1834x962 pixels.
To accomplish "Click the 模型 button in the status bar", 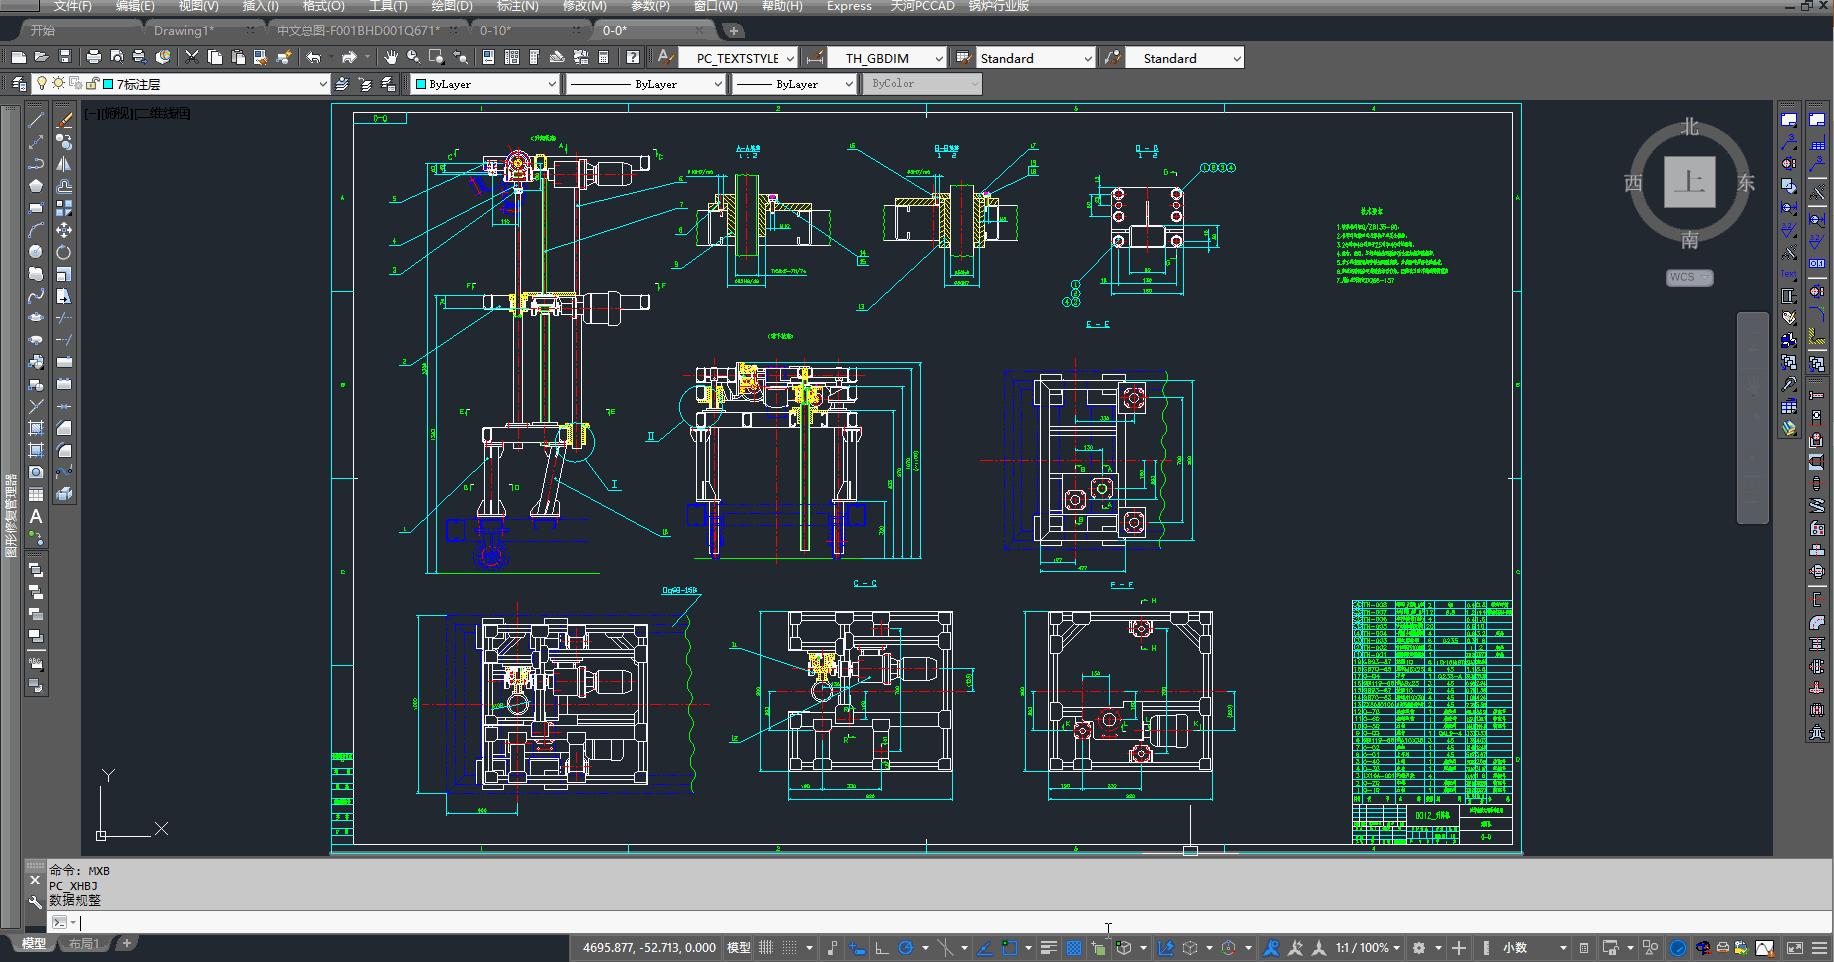I will (x=738, y=947).
